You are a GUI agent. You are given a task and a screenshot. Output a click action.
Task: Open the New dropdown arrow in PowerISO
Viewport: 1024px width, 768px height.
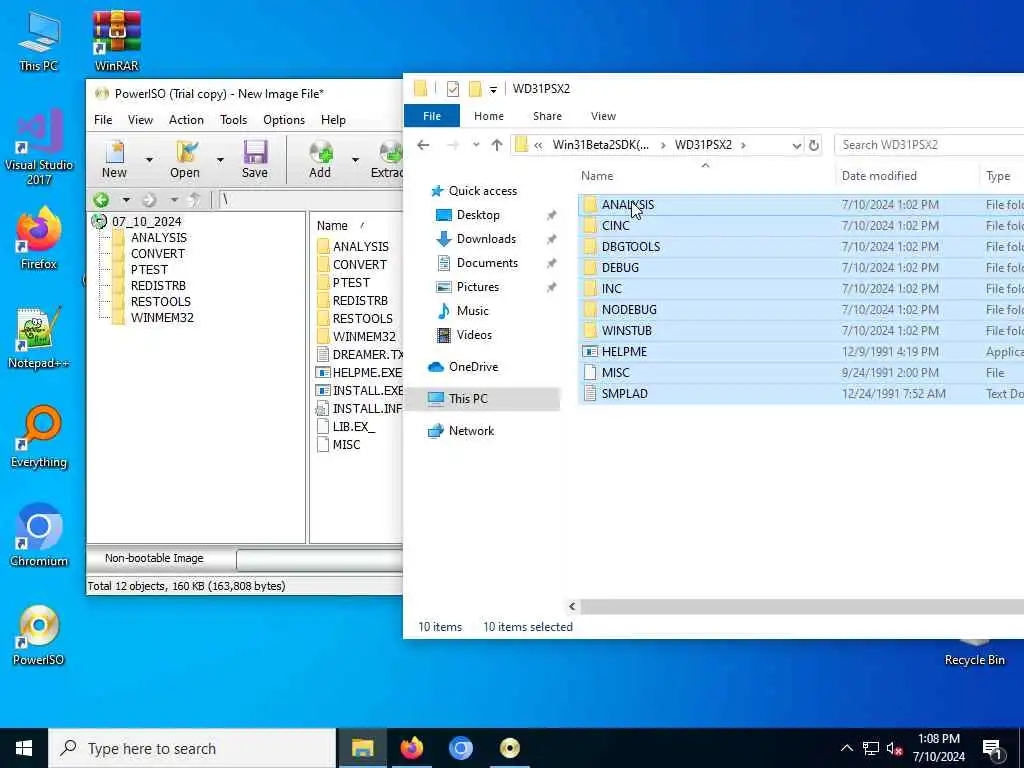(x=149, y=159)
